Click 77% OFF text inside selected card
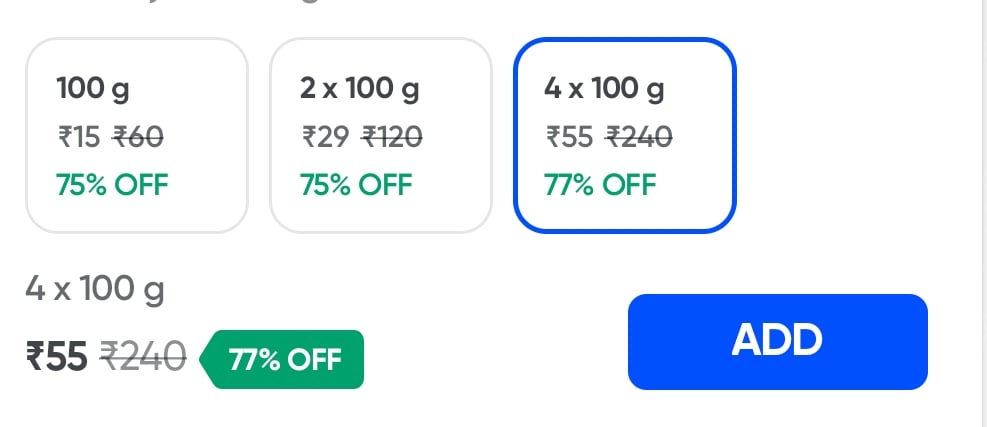 pos(600,185)
